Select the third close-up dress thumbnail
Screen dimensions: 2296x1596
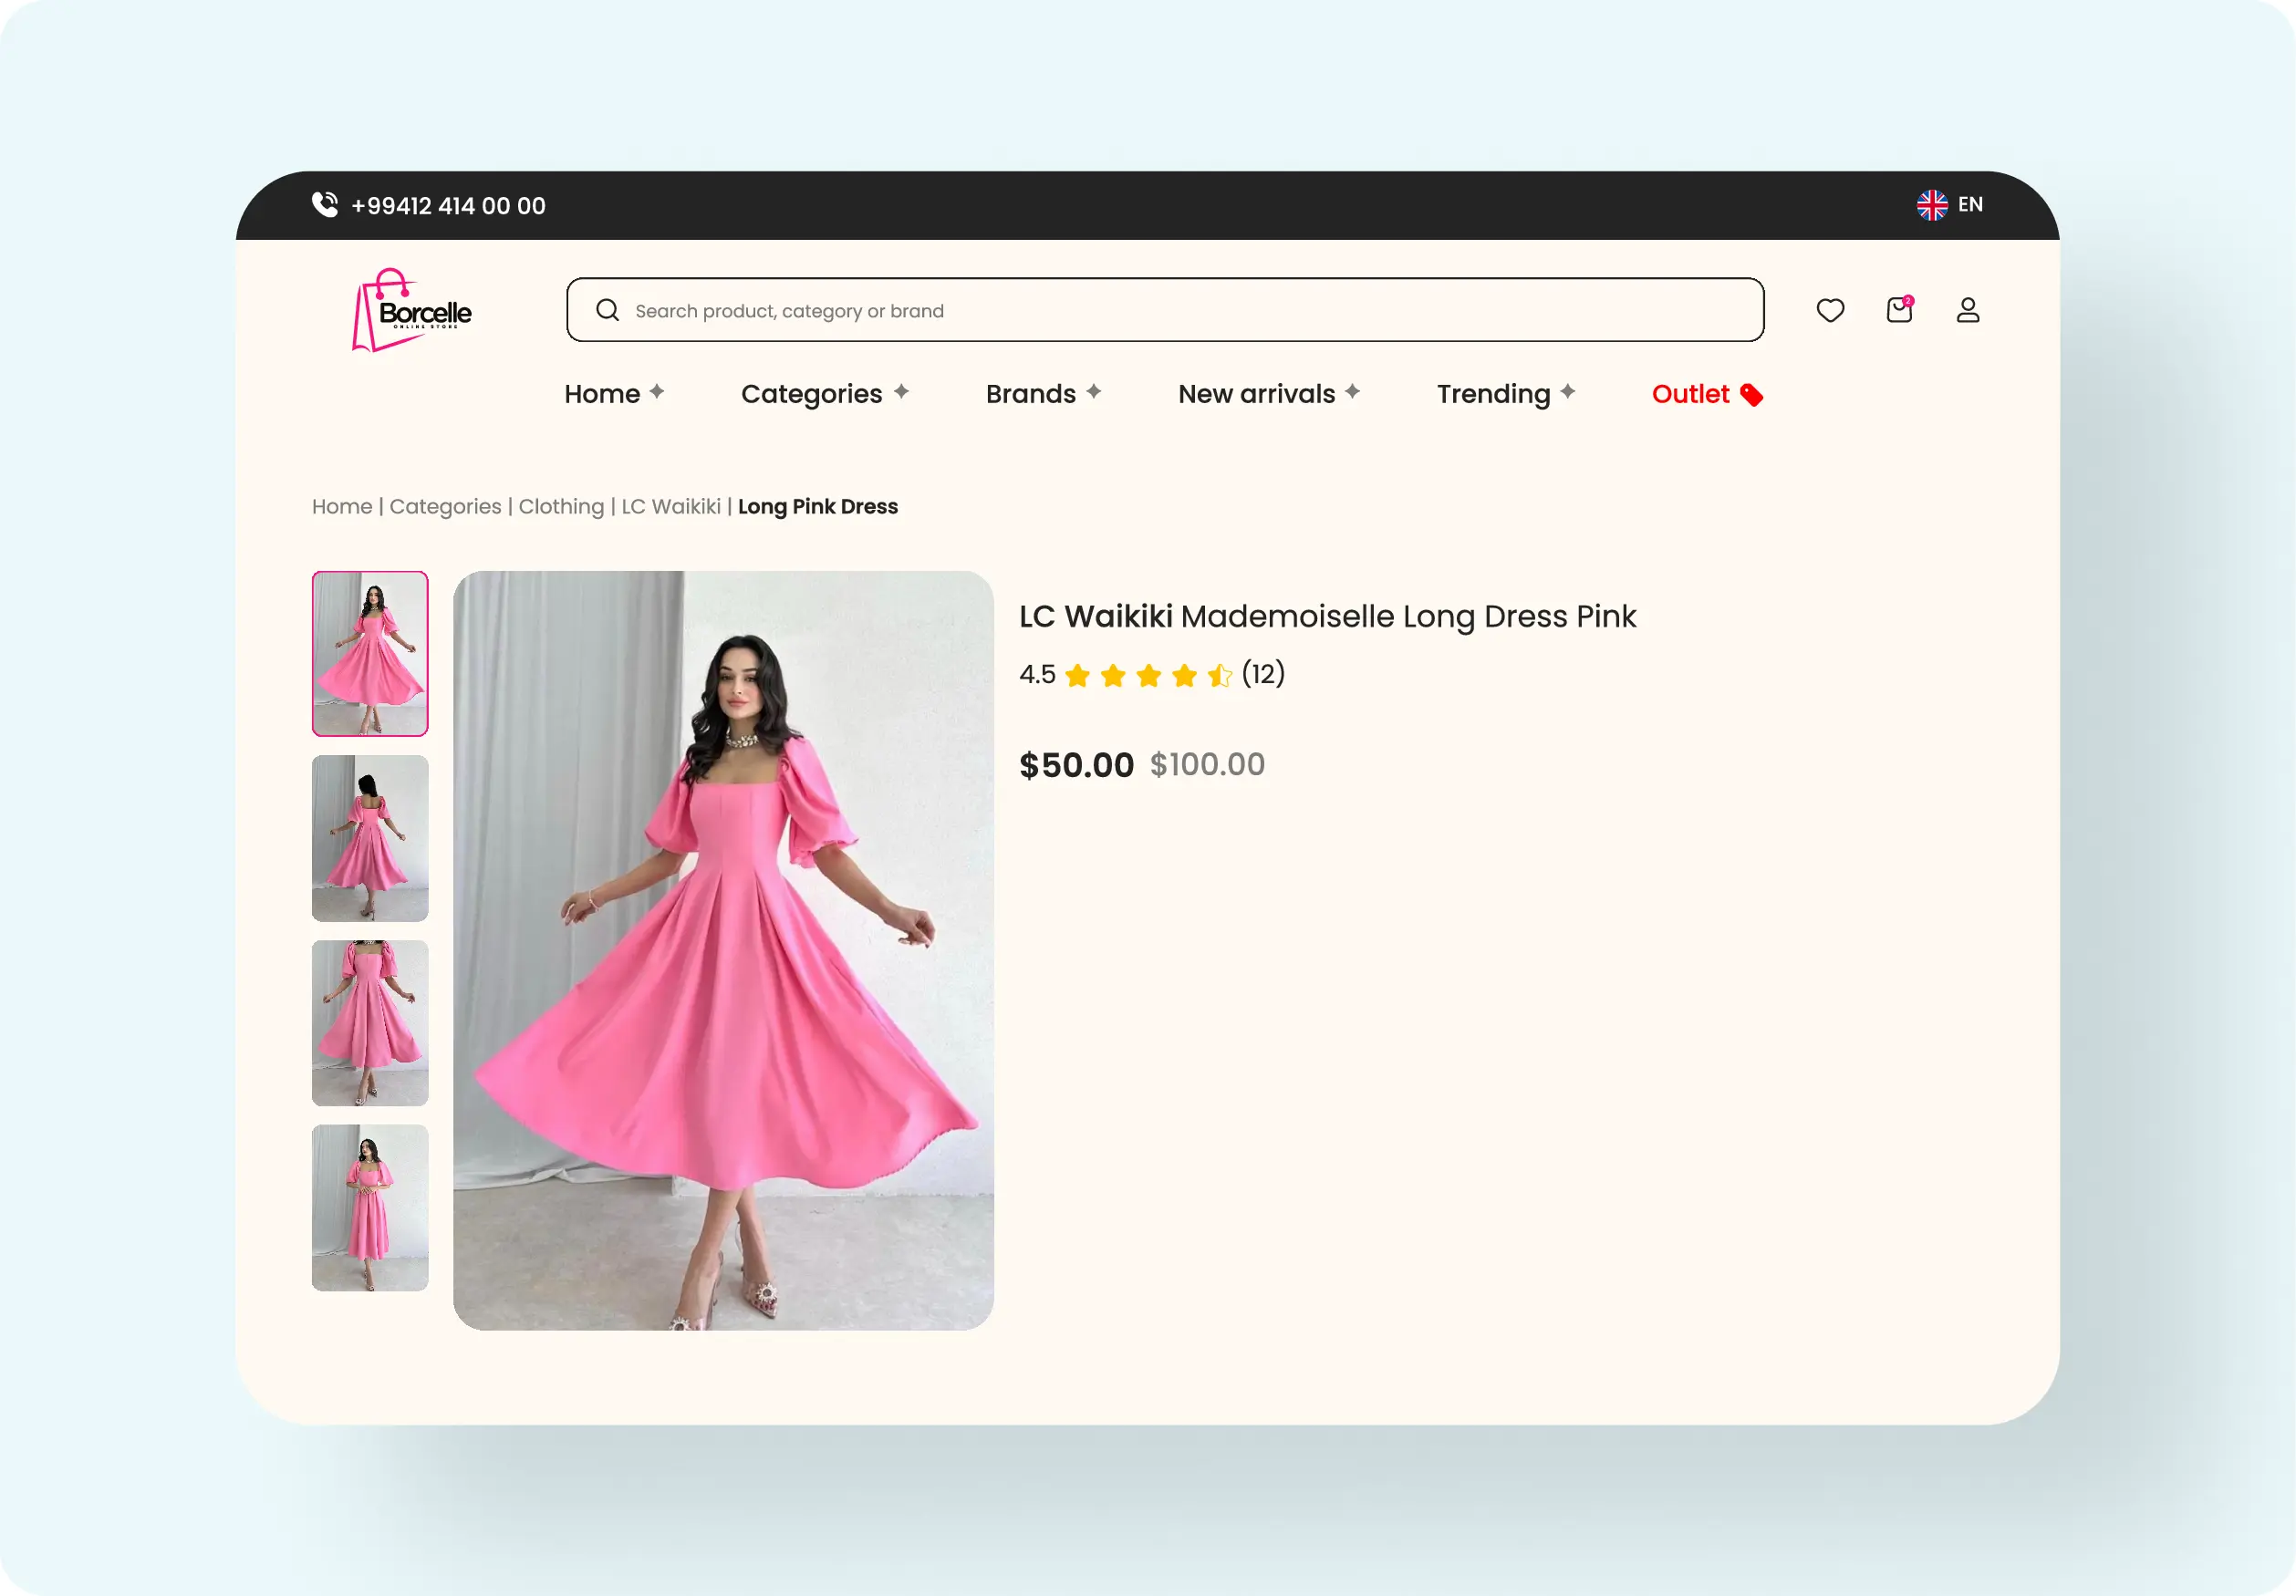pyautogui.click(x=370, y=1023)
